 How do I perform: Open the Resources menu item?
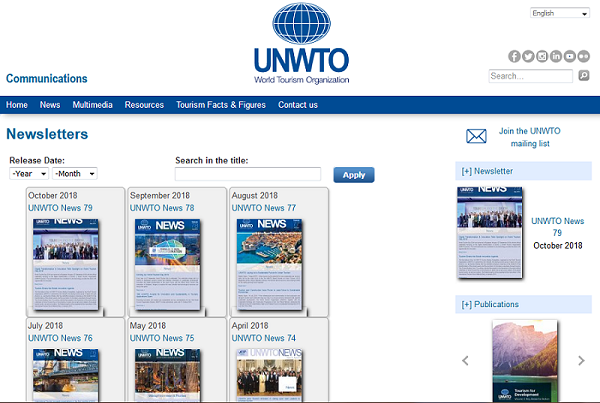pyautogui.click(x=144, y=105)
